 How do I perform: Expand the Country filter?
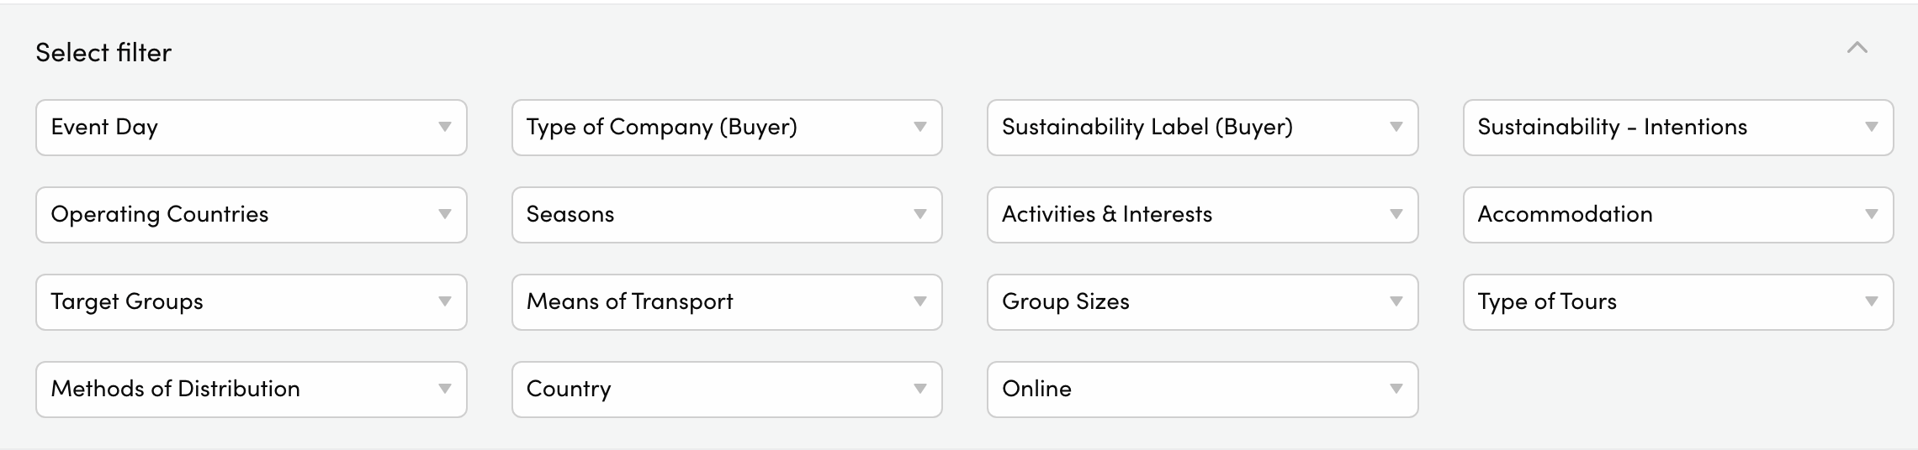point(726,389)
